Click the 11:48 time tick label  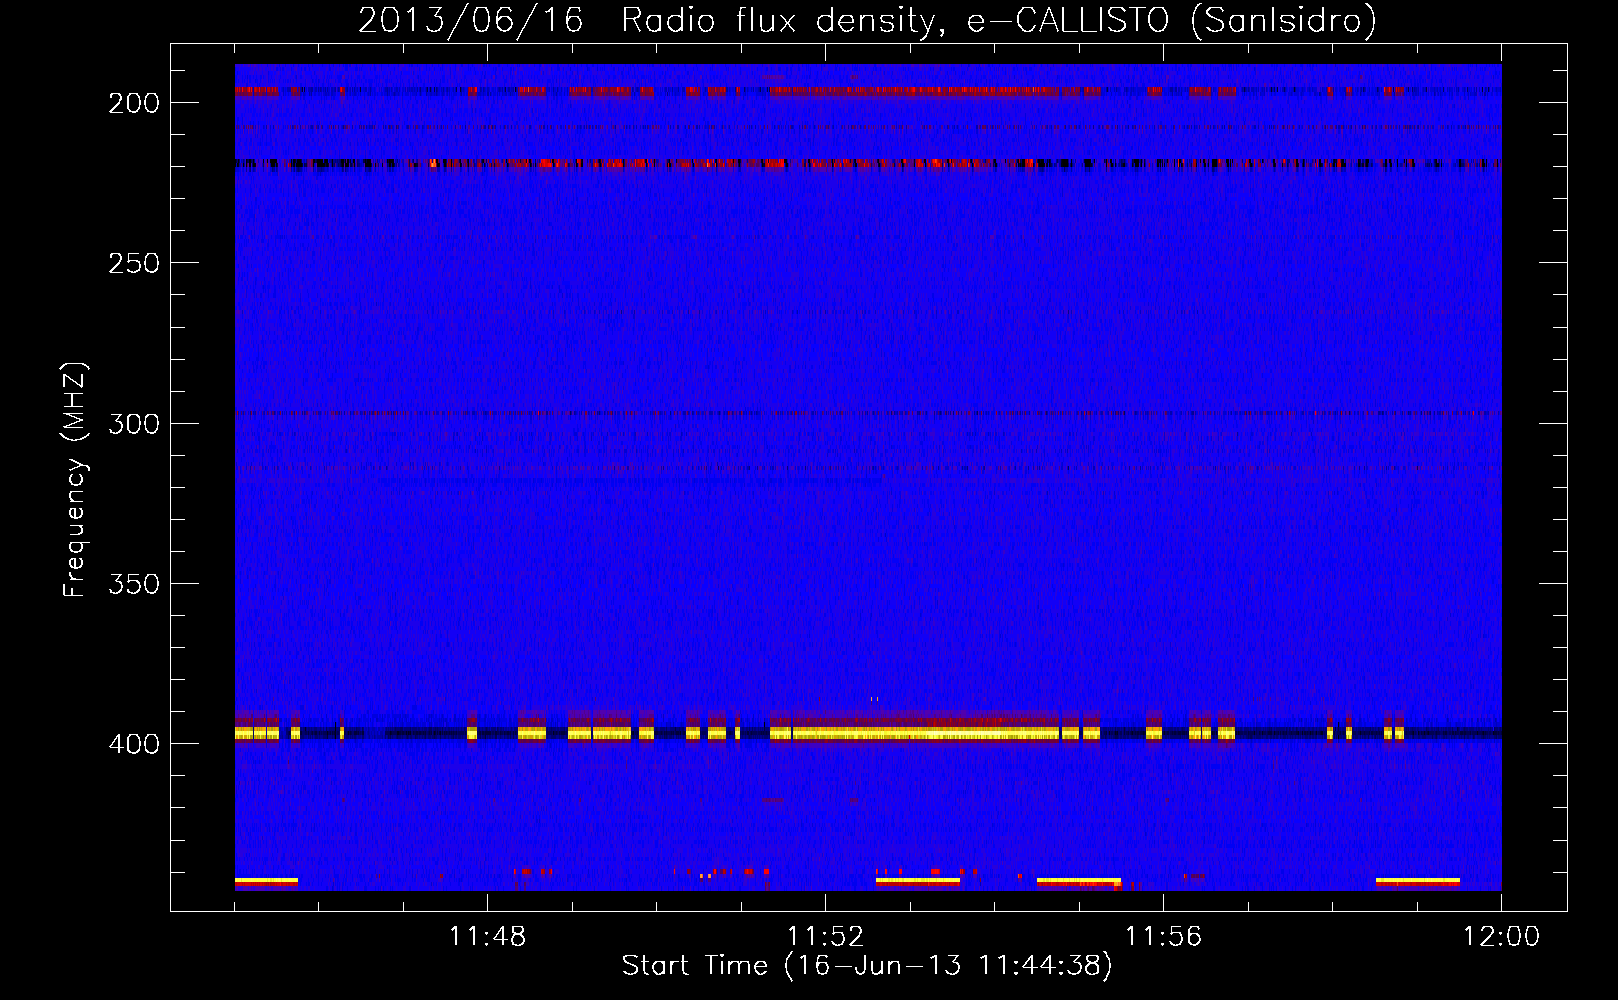[487, 936]
